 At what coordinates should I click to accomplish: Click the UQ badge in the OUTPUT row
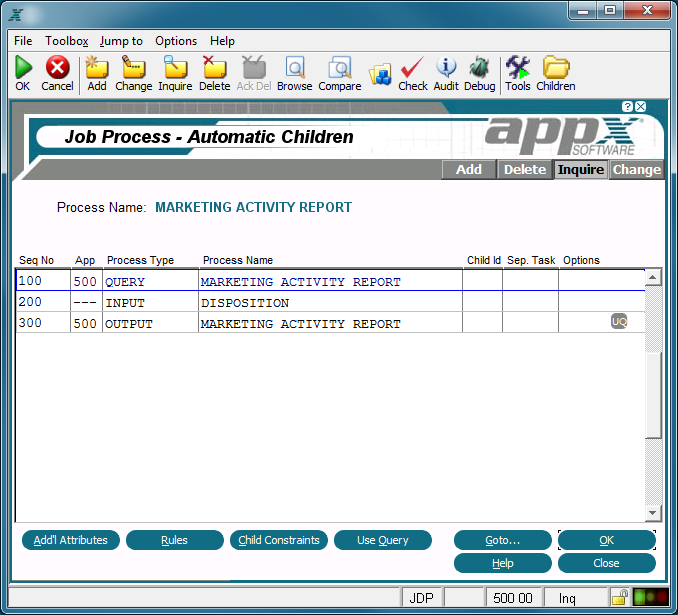pyautogui.click(x=619, y=321)
